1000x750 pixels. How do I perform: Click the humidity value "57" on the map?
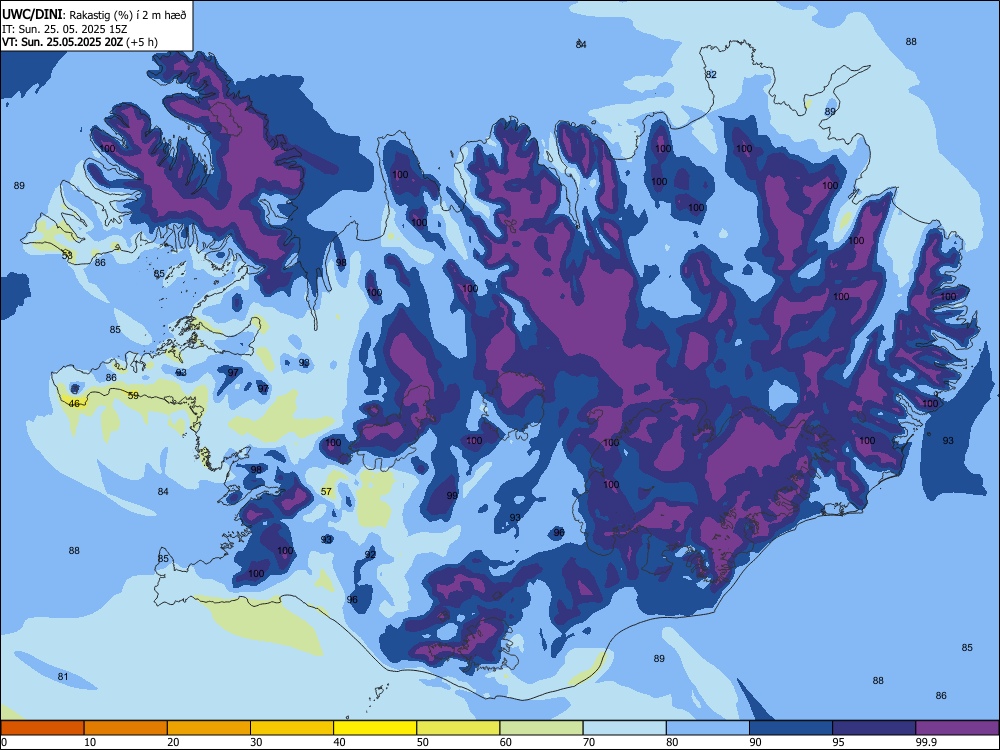point(326,492)
